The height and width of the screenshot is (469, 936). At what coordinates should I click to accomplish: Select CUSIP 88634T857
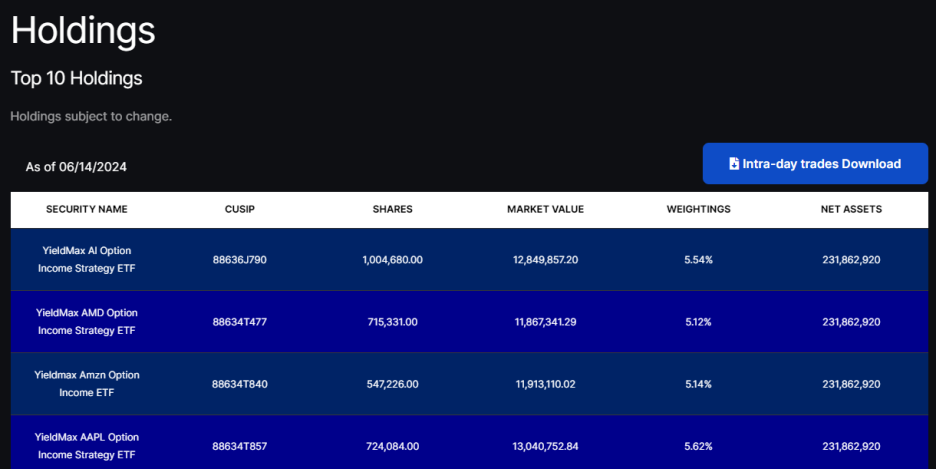coord(240,446)
